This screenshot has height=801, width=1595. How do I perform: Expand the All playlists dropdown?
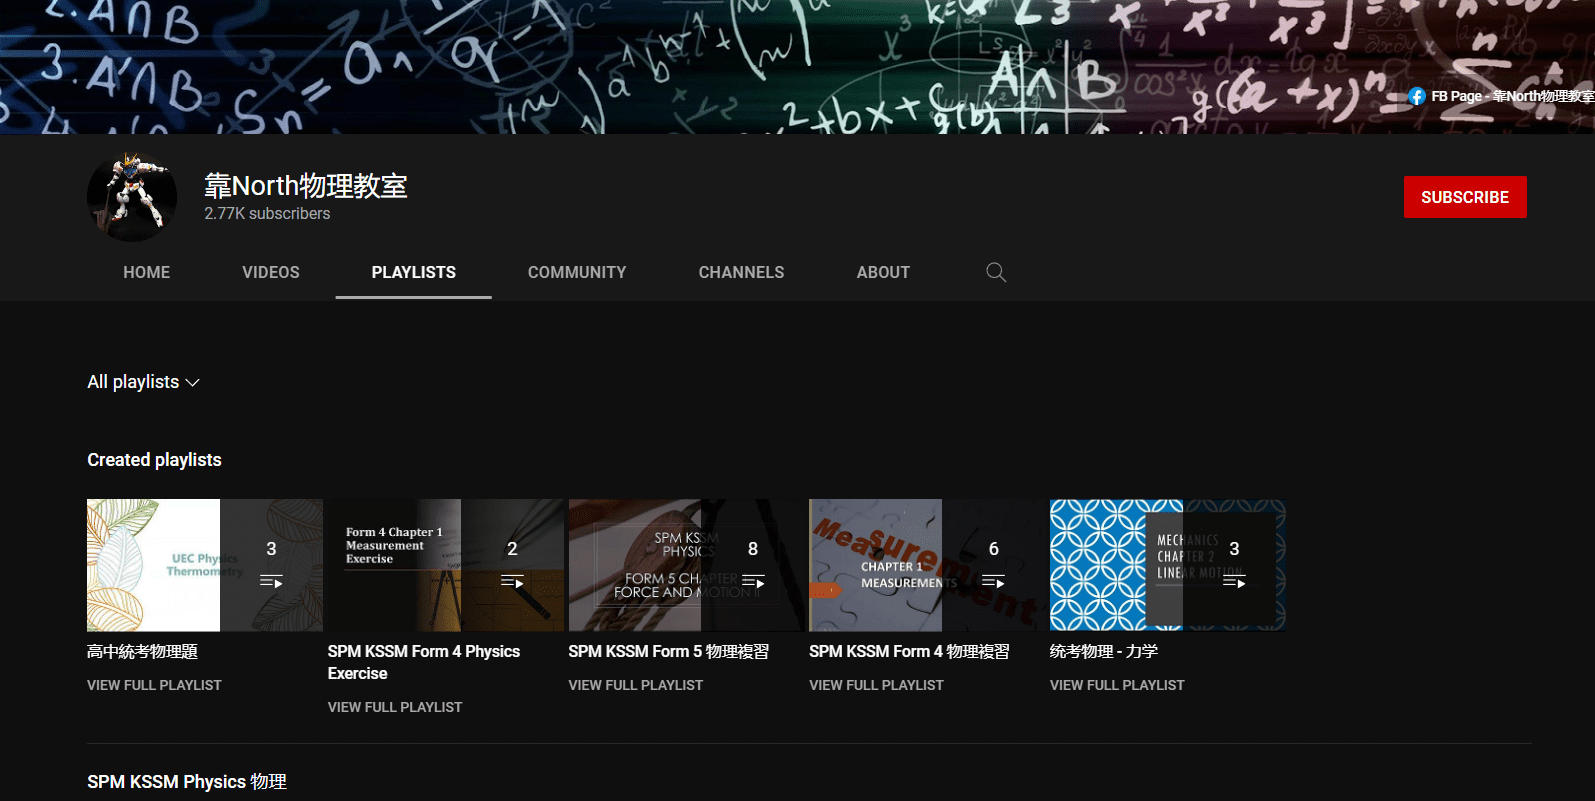[143, 382]
